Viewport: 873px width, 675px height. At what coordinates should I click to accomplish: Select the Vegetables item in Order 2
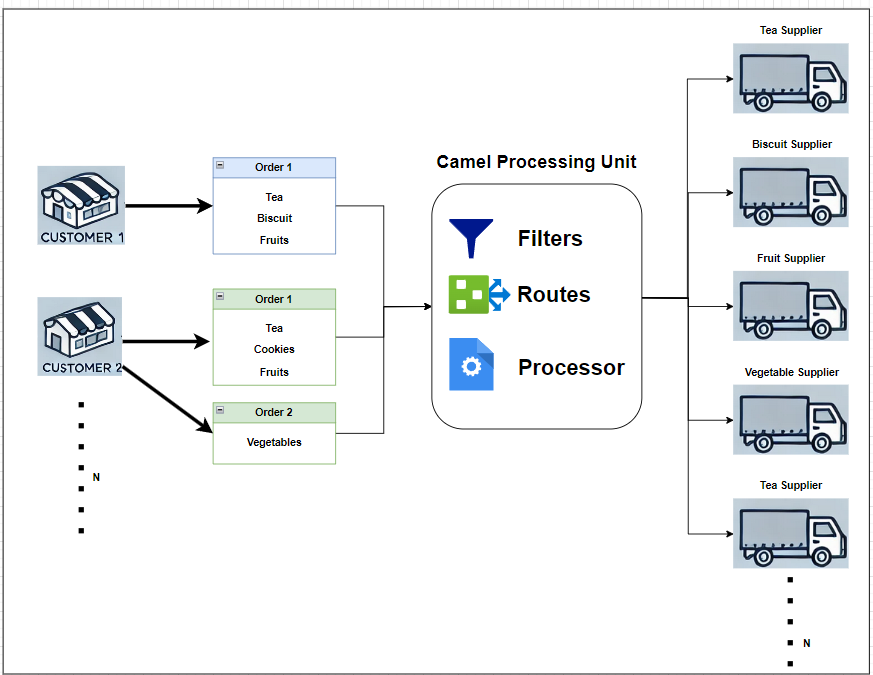pyautogui.click(x=274, y=442)
